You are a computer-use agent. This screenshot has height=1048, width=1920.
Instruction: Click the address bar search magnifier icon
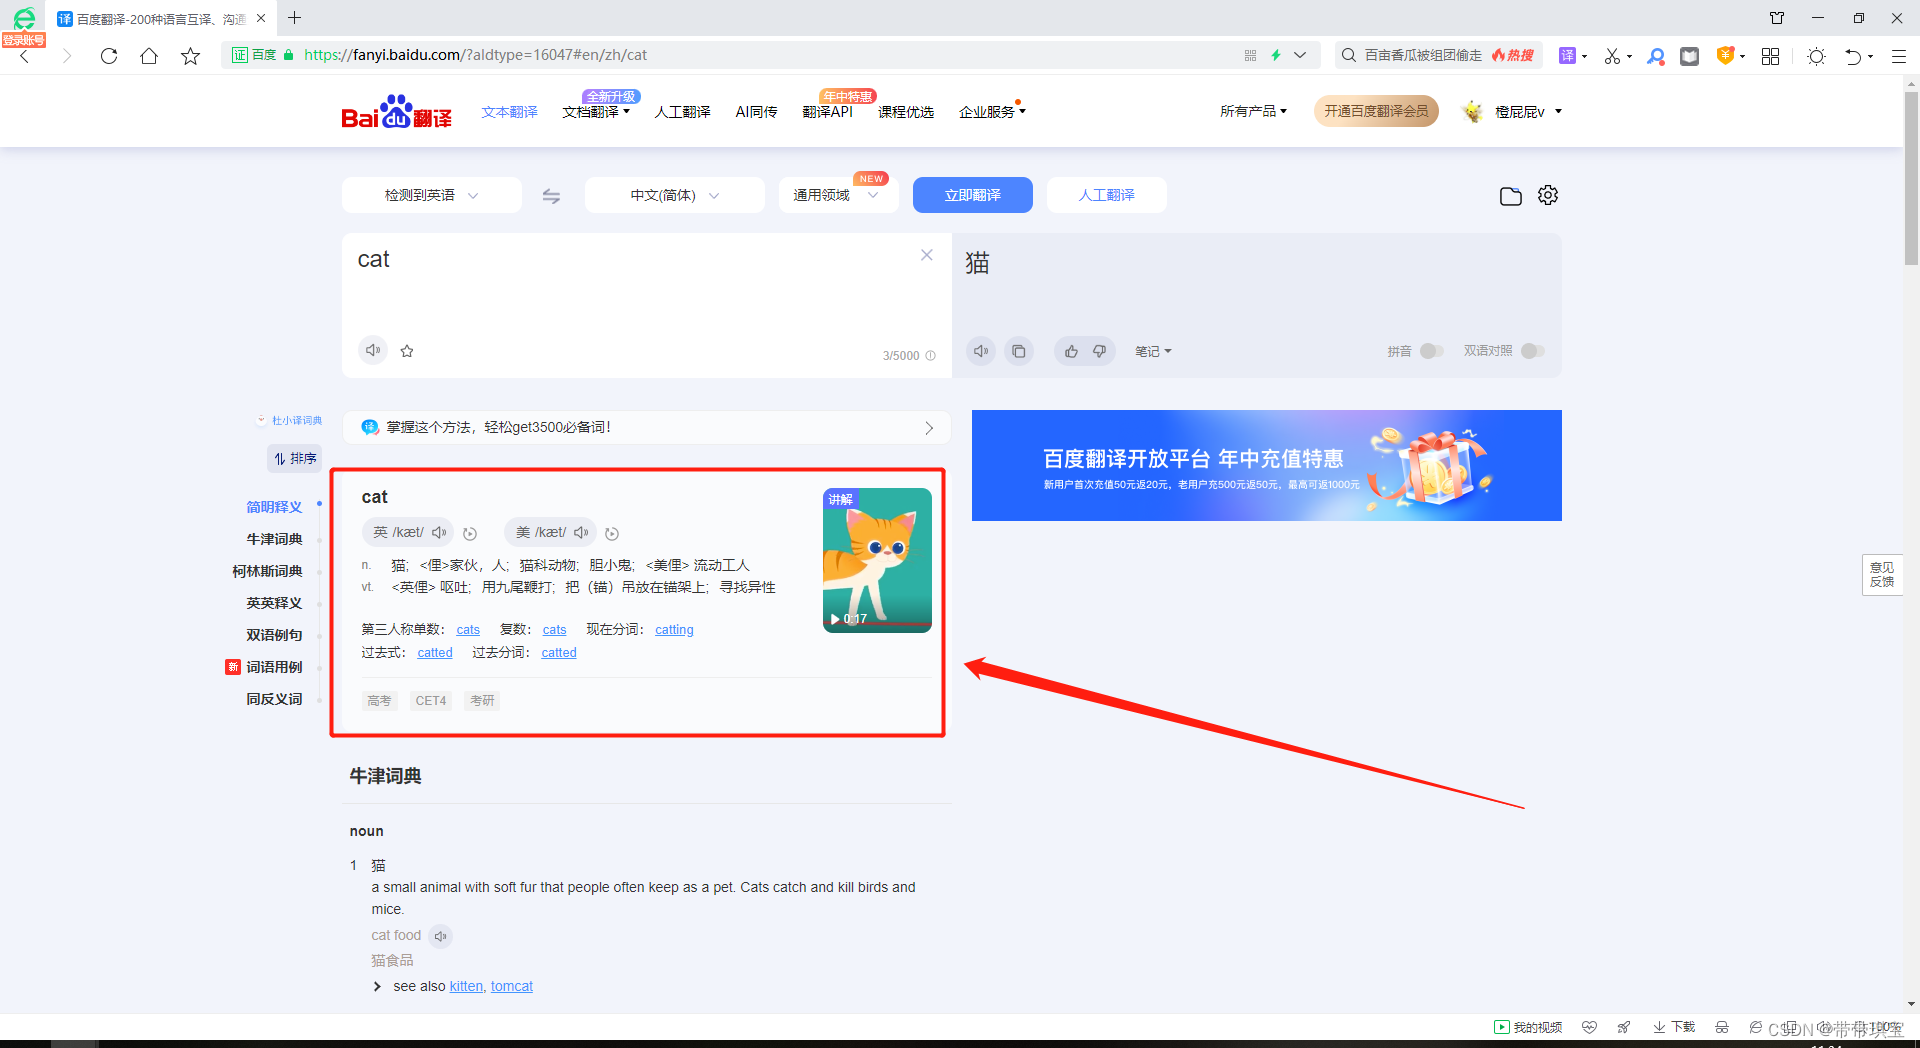click(1349, 55)
